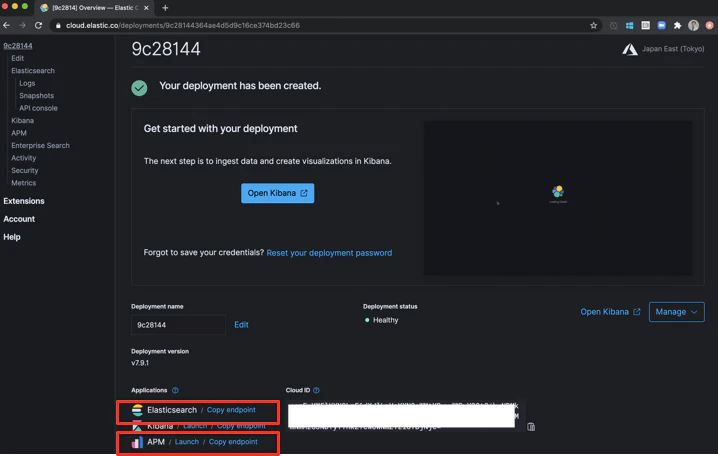The height and width of the screenshot is (456, 718).
Task: Select the v7.9.1 deployment version text
Action: 140,363
